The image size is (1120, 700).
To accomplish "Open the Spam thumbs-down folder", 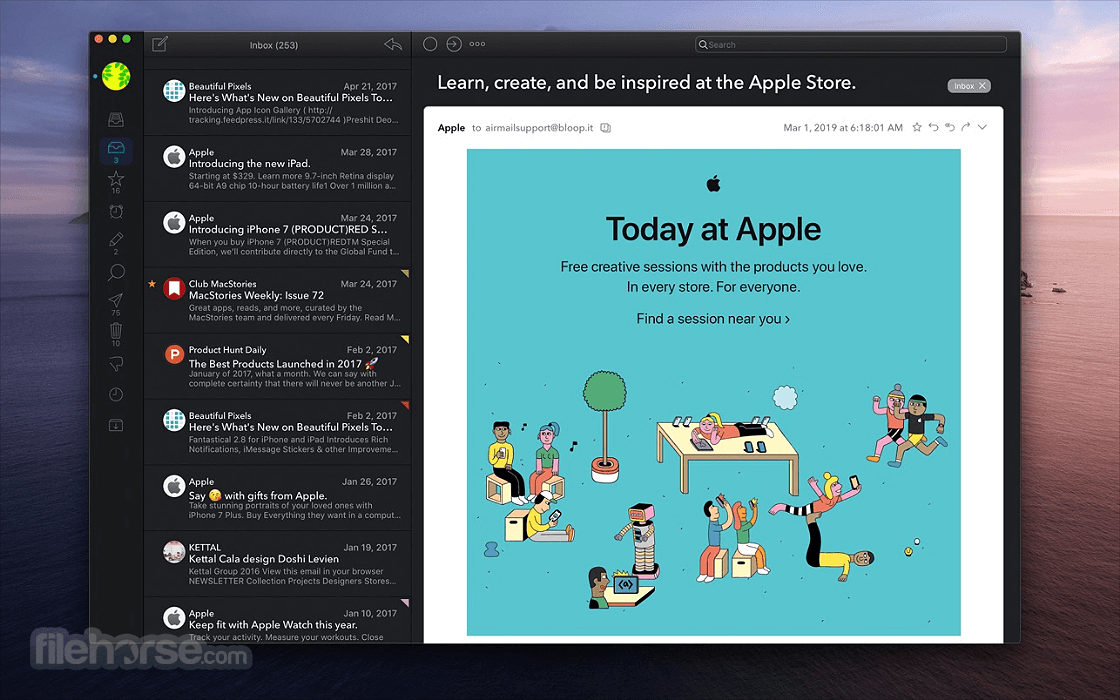I will click(x=116, y=364).
